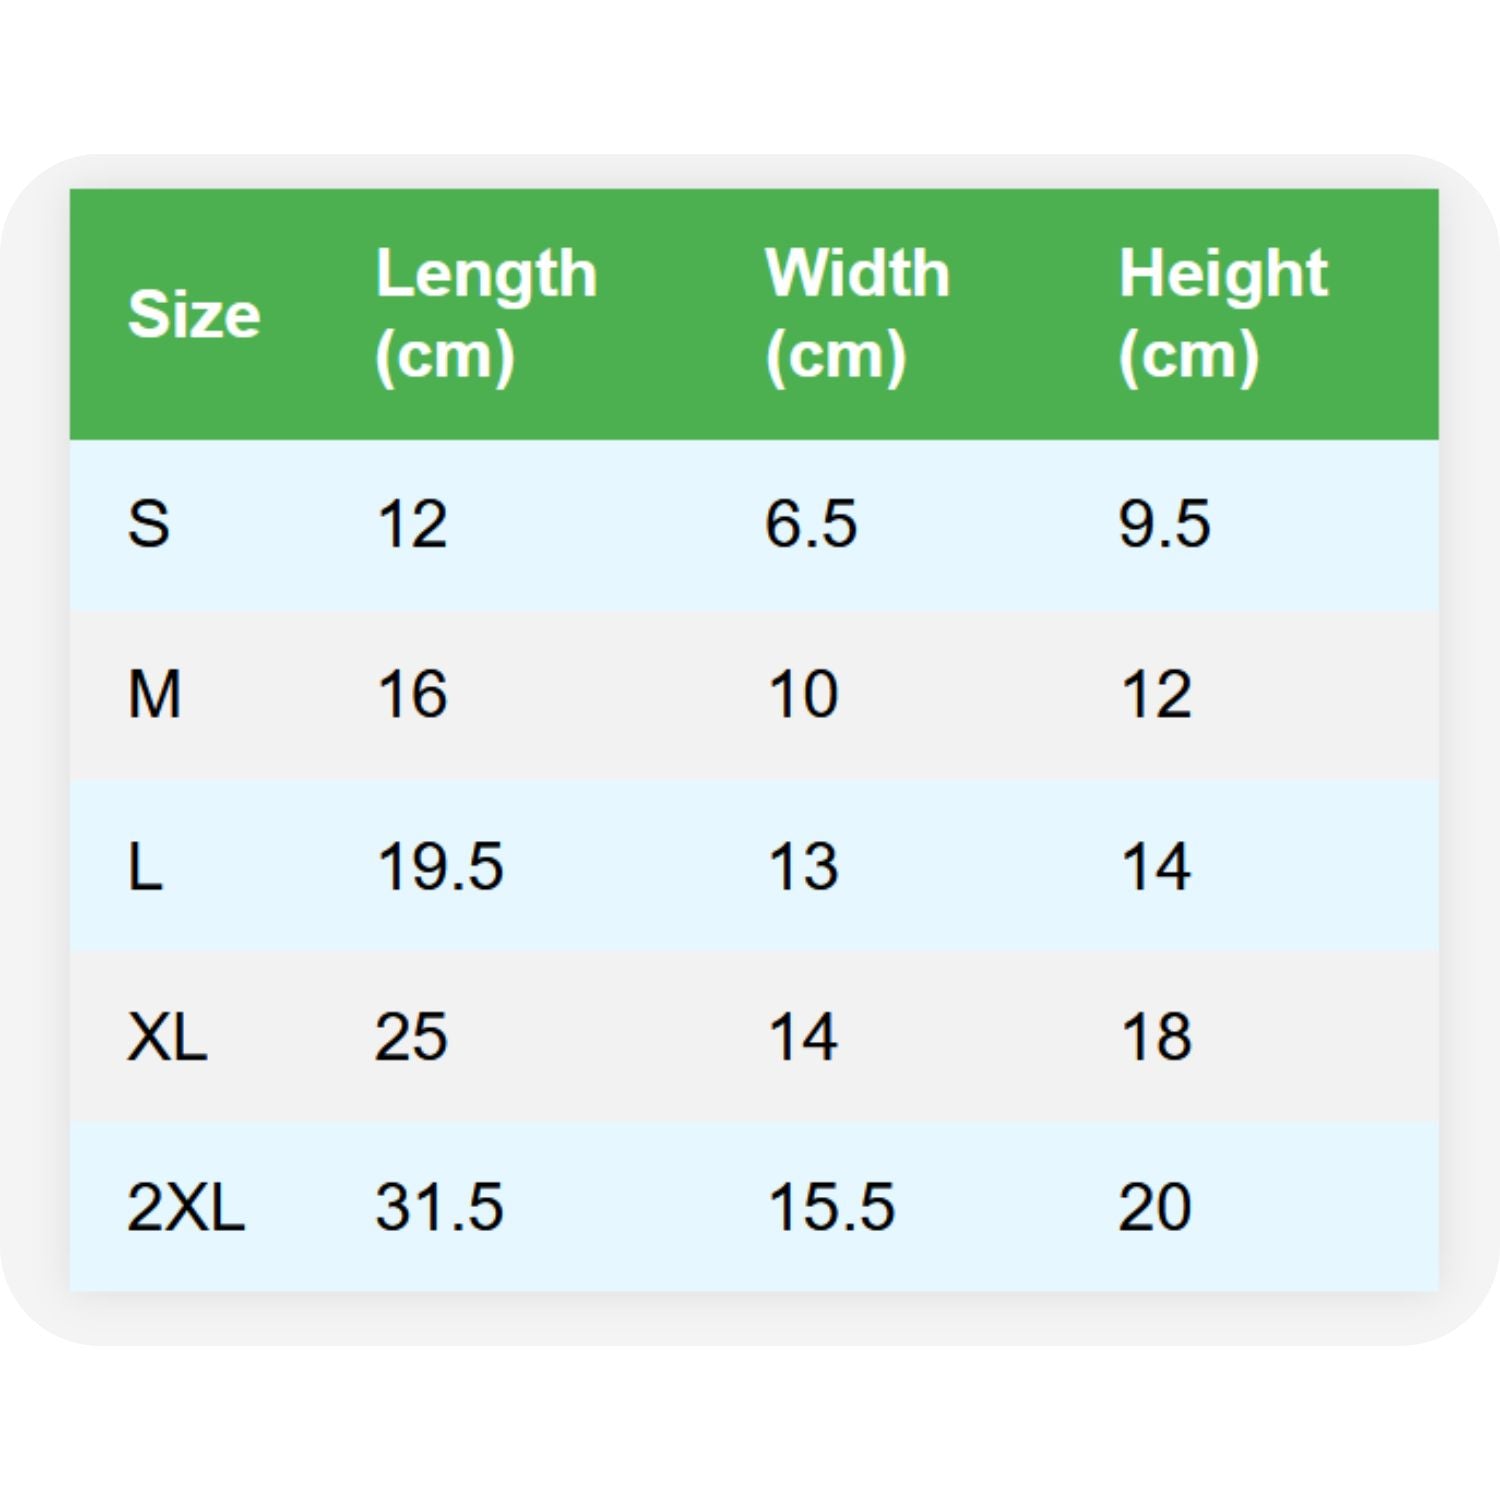Click the Height (cm) column header
Image resolution: width=1500 pixels, height=1500 pixels.
pyautogui.click(x=1222, y=314)
